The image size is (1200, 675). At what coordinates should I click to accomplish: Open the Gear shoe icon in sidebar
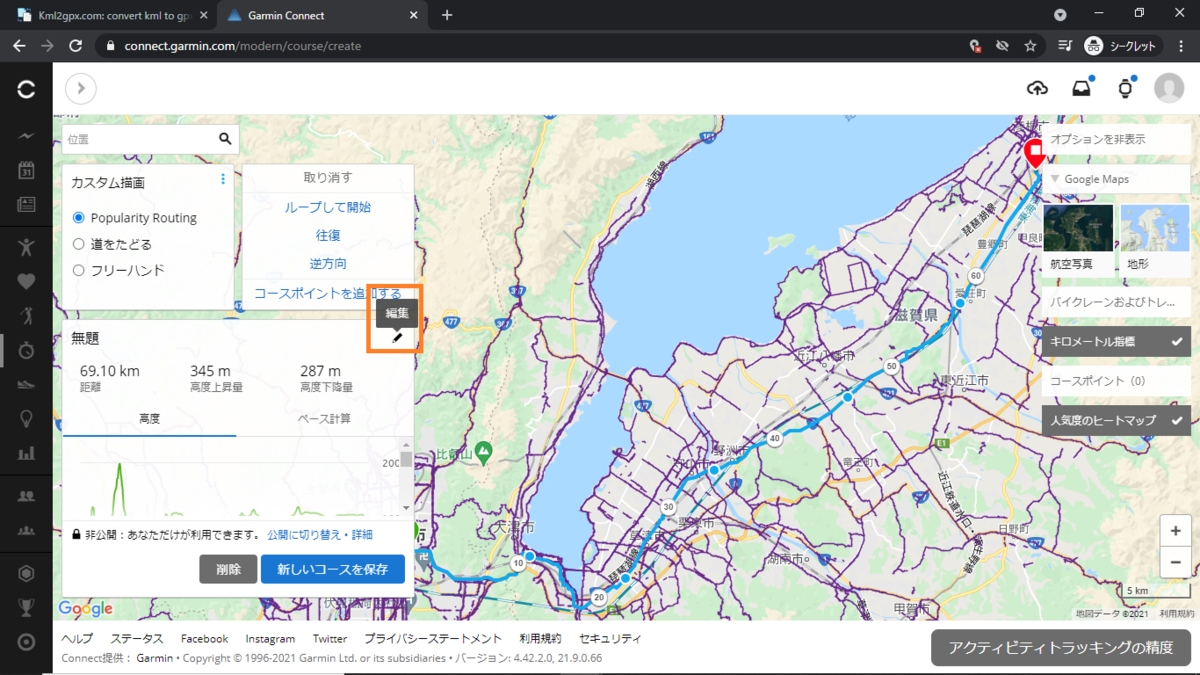point(26,384)
